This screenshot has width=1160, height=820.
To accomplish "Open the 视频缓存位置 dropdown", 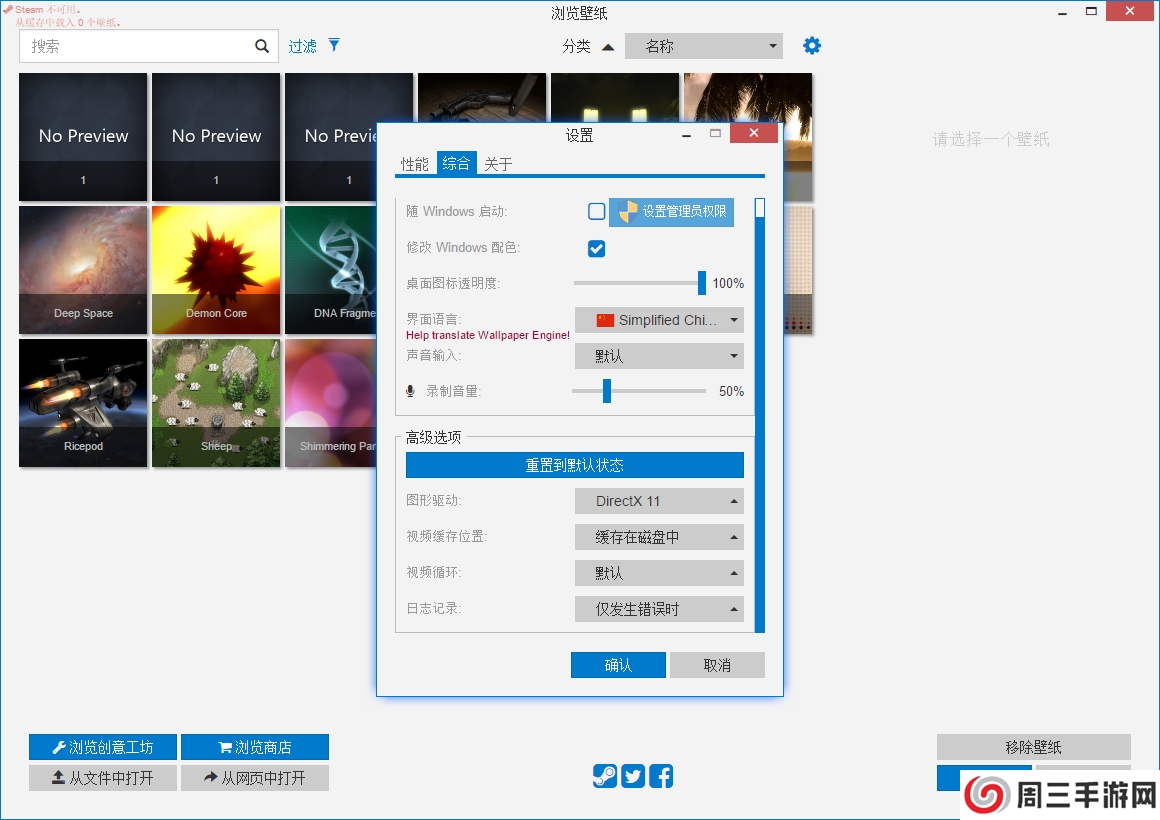I will (x=659, y=537).
